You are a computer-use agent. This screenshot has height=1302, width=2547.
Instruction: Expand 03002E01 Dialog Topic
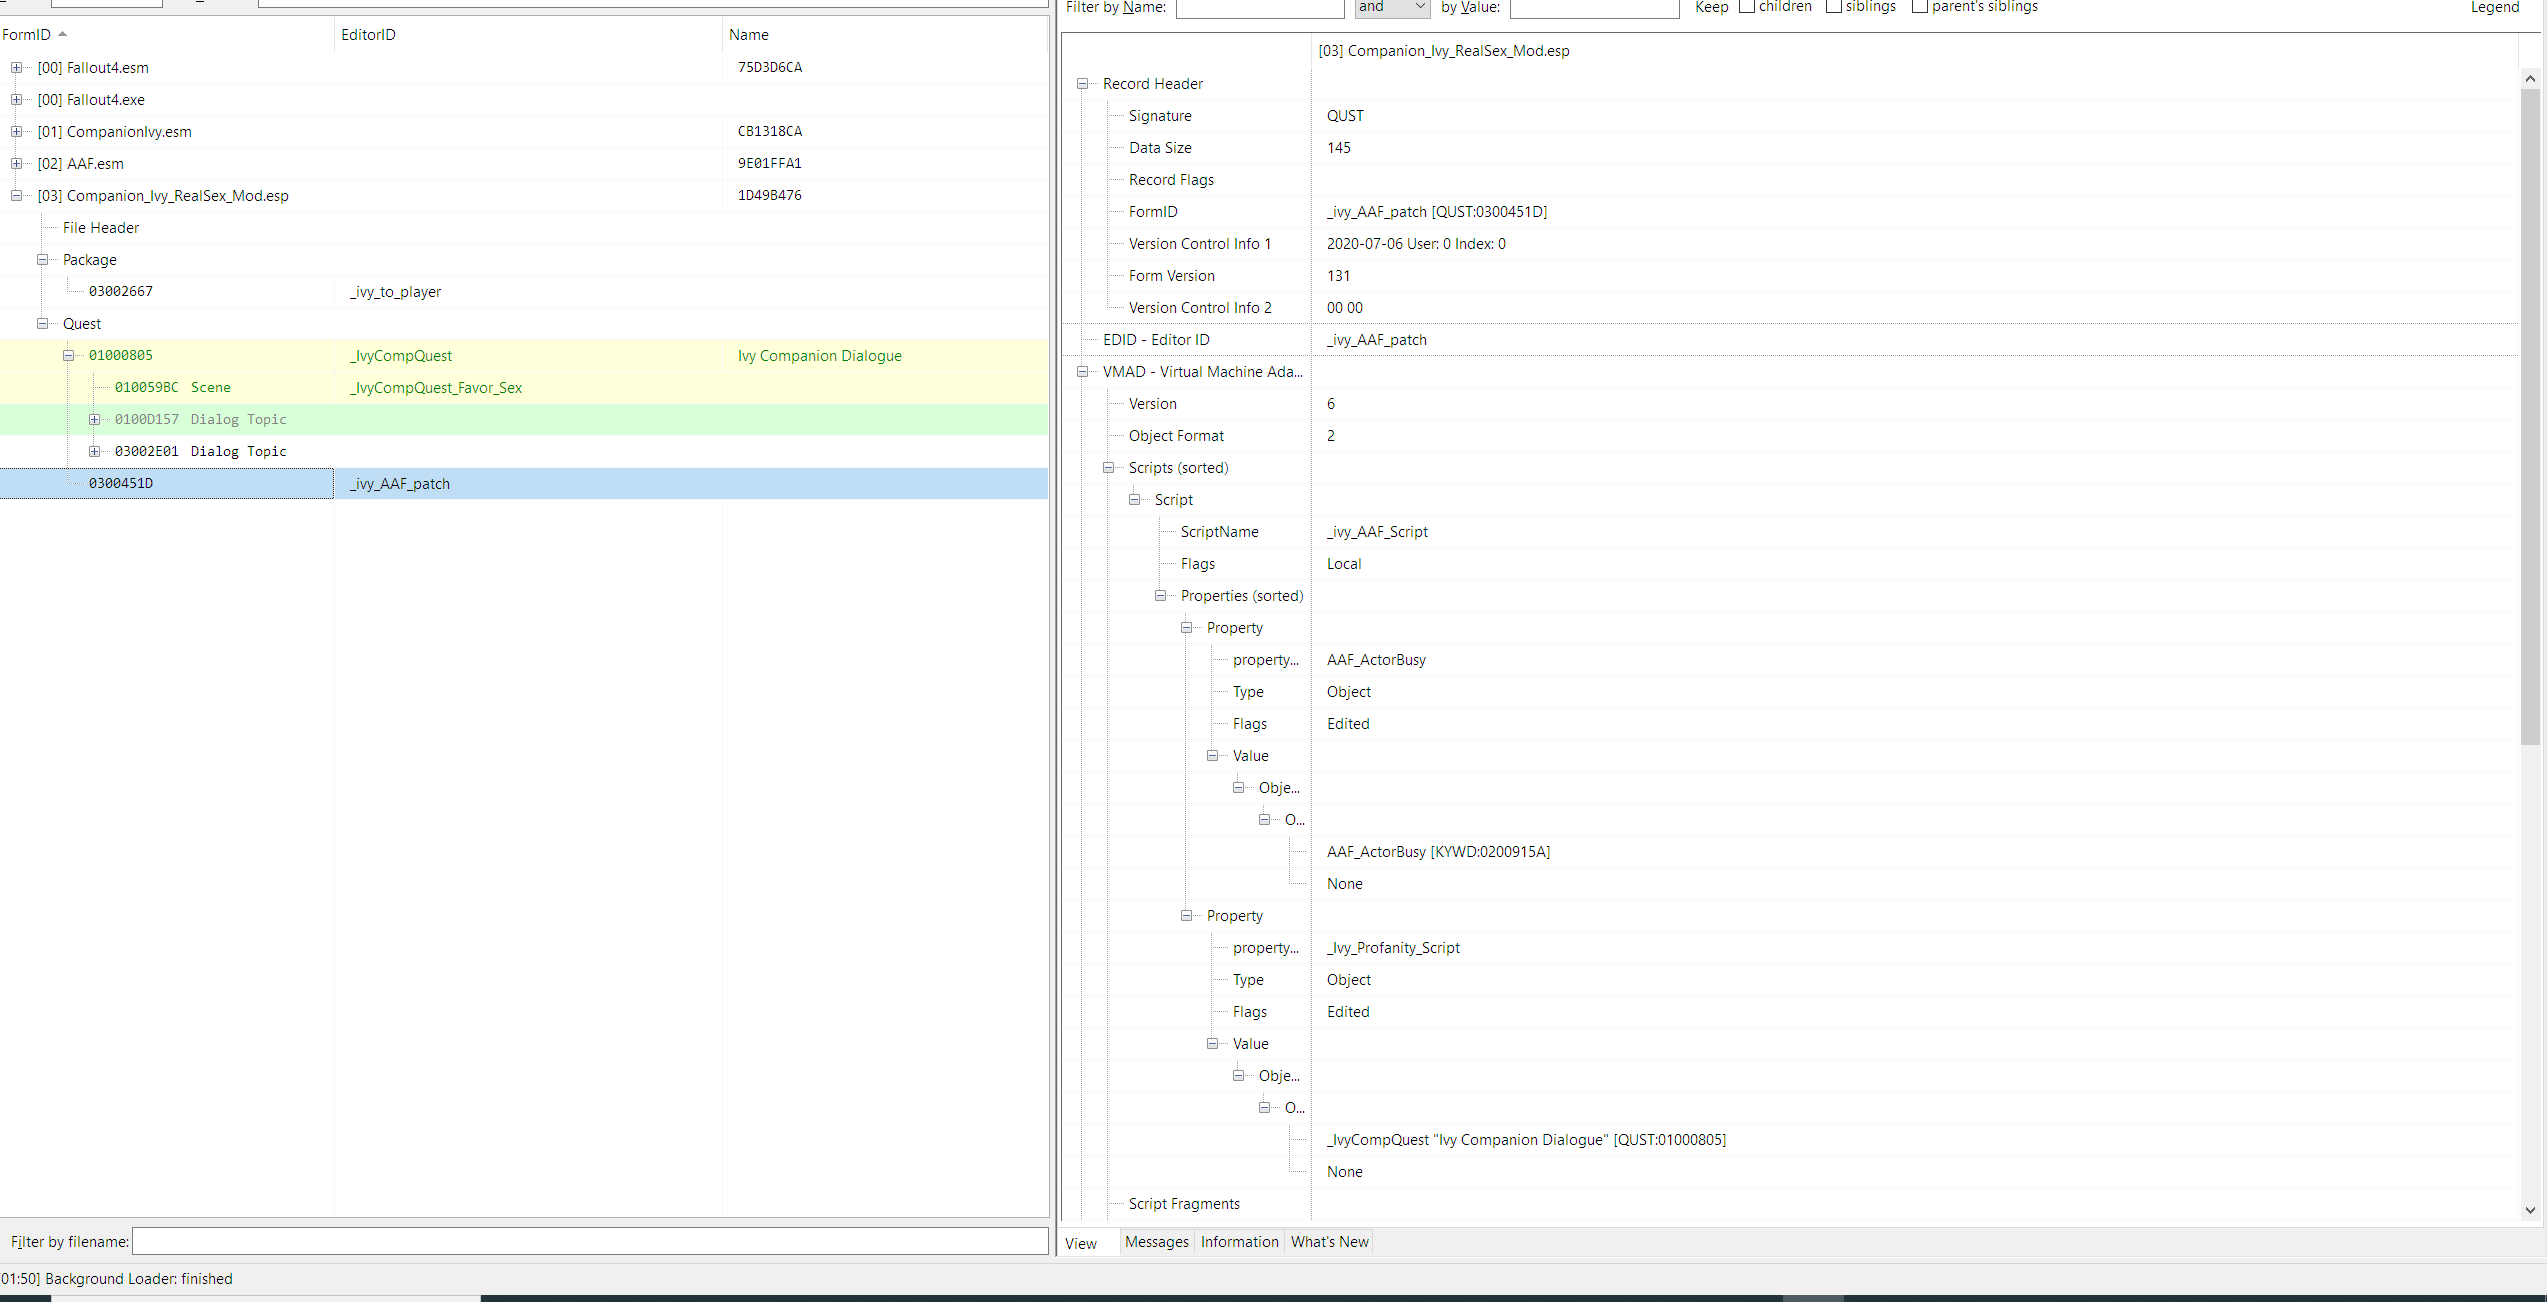click(x=94, y=452)
